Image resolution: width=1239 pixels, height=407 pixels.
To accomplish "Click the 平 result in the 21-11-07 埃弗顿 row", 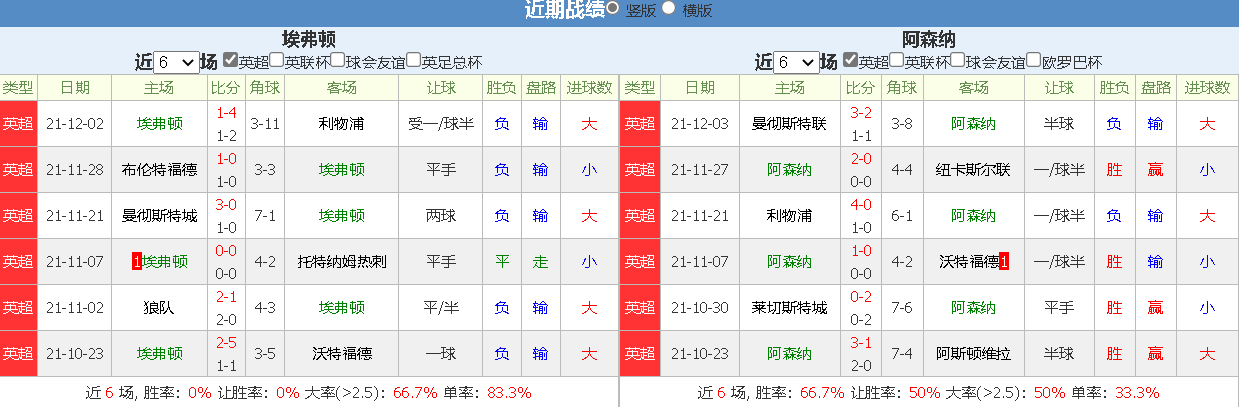I will tap(502, 262).
